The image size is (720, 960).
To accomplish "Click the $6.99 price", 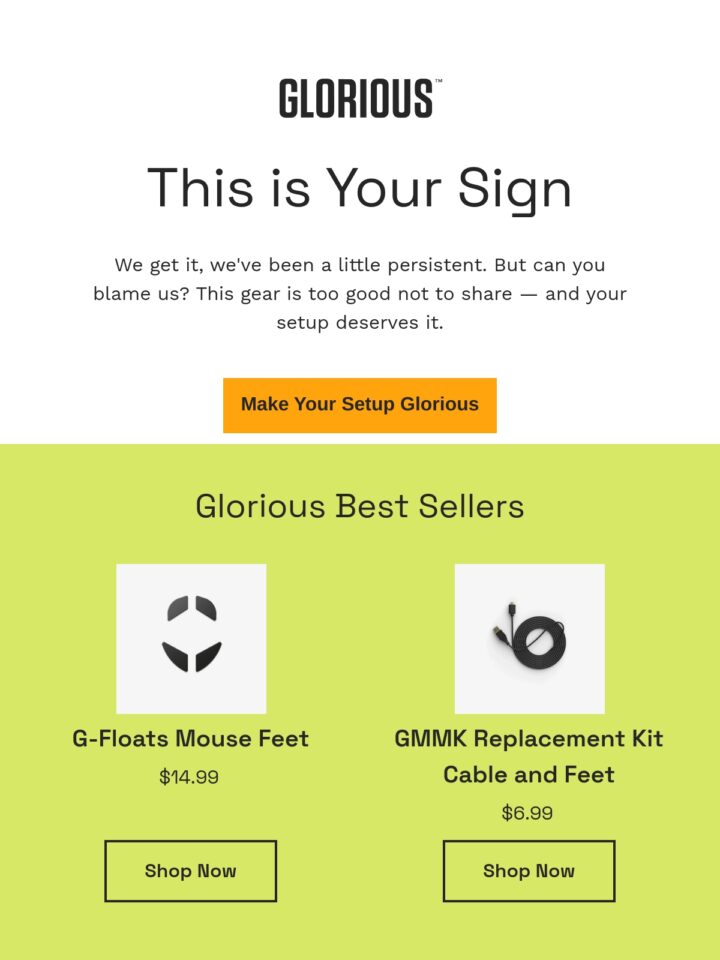I will (x=527, y=813).
